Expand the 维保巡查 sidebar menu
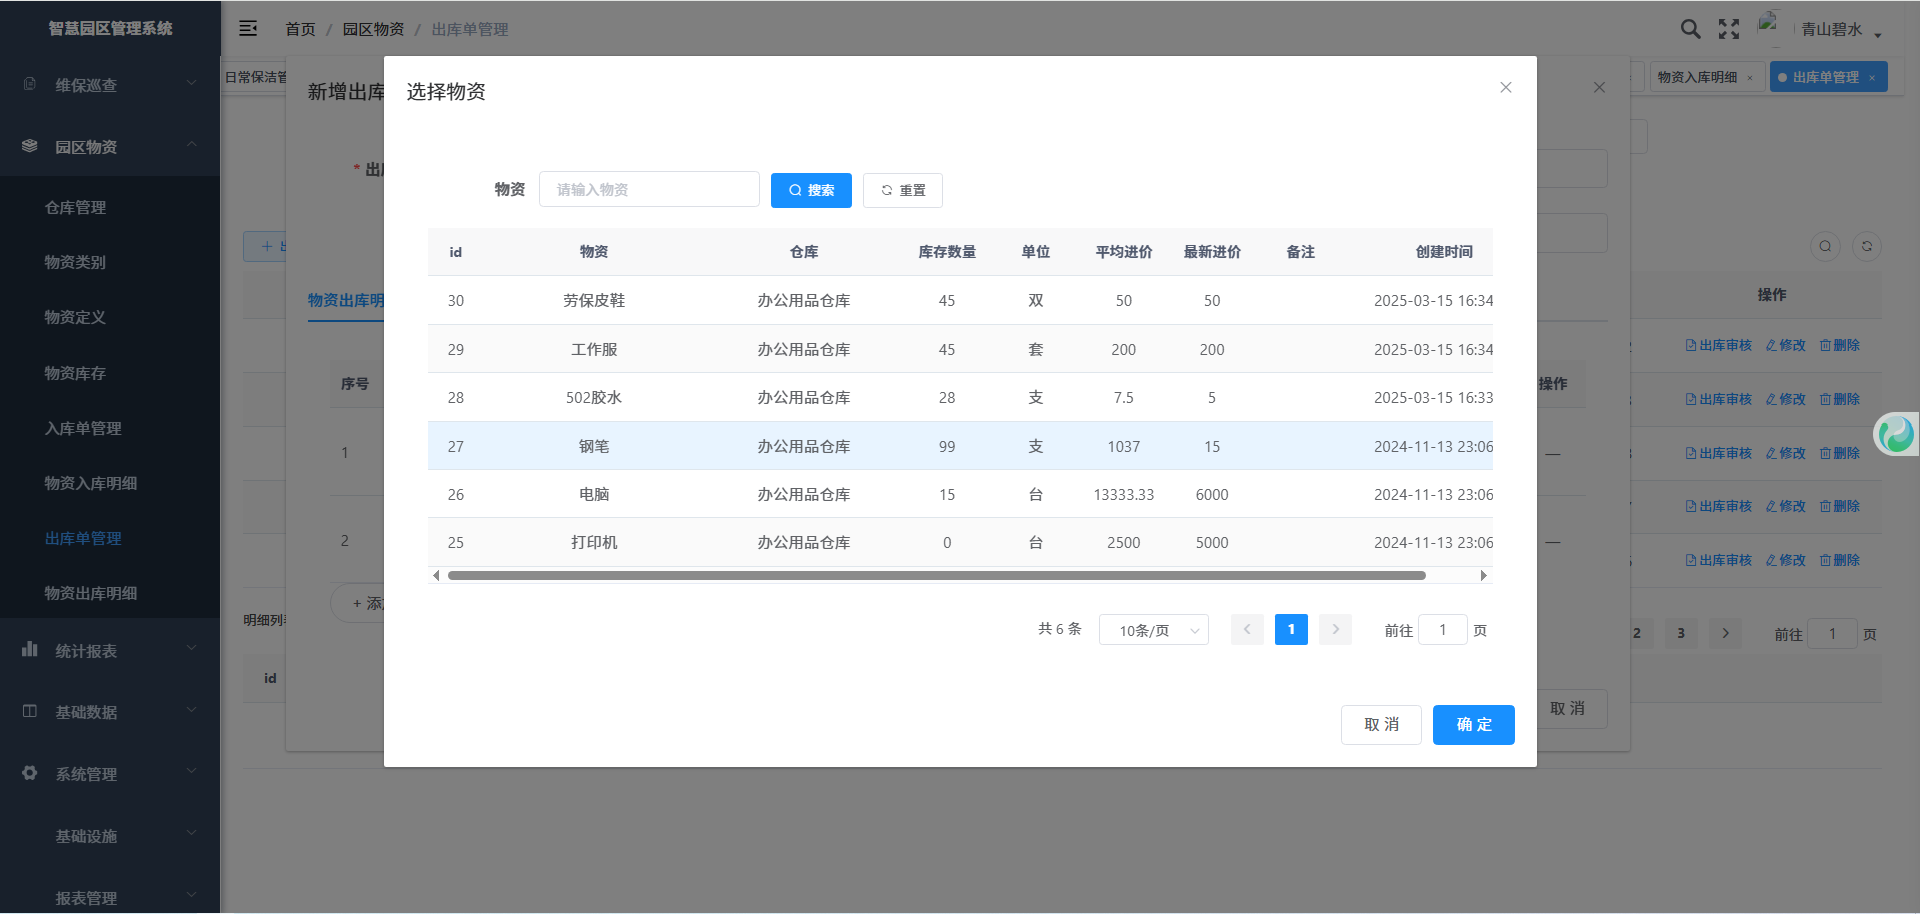Viewport: 1920px width, 914px height. 110,85
